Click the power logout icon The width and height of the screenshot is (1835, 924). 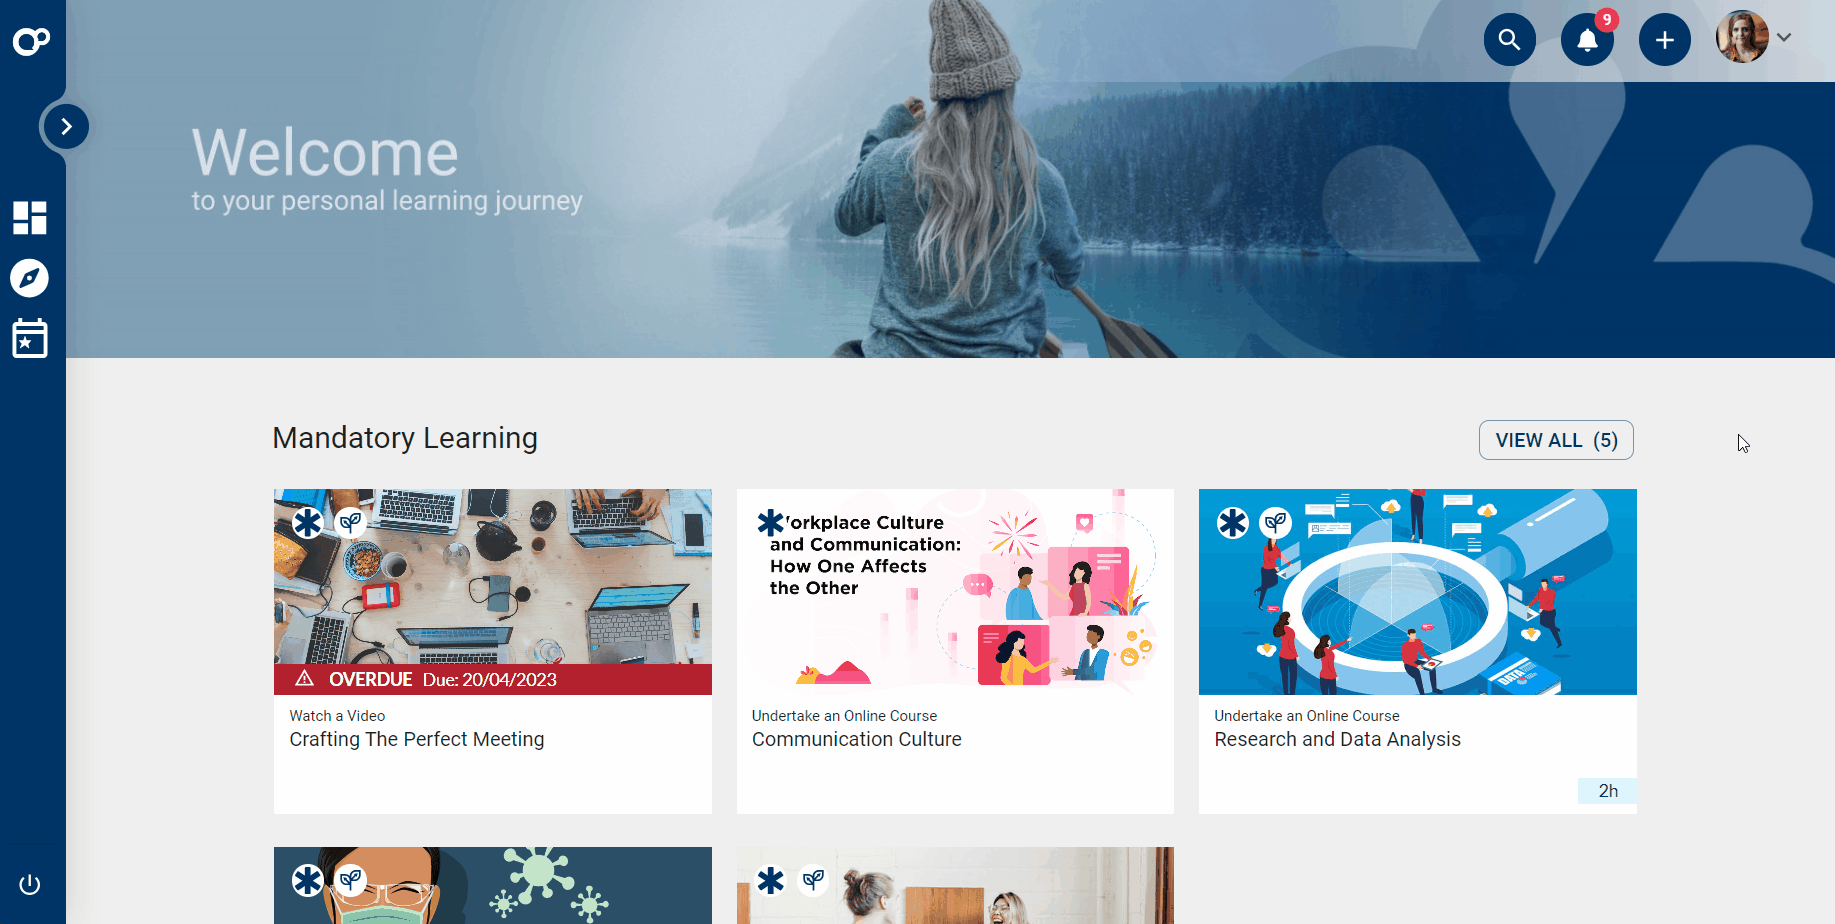tap(30, 885)
